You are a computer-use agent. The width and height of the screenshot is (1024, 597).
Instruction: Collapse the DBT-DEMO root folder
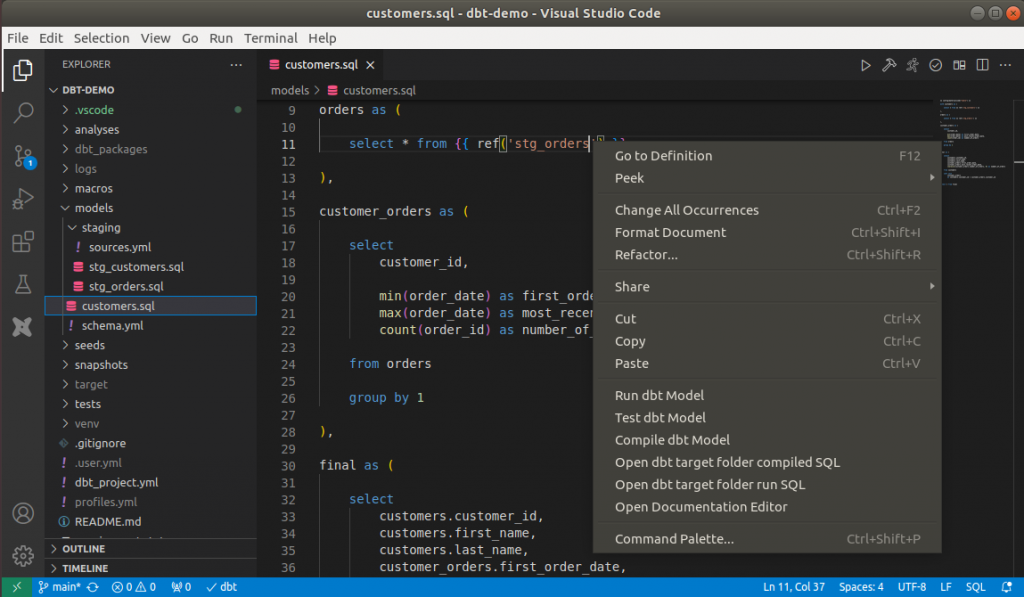tap(54, 90)
